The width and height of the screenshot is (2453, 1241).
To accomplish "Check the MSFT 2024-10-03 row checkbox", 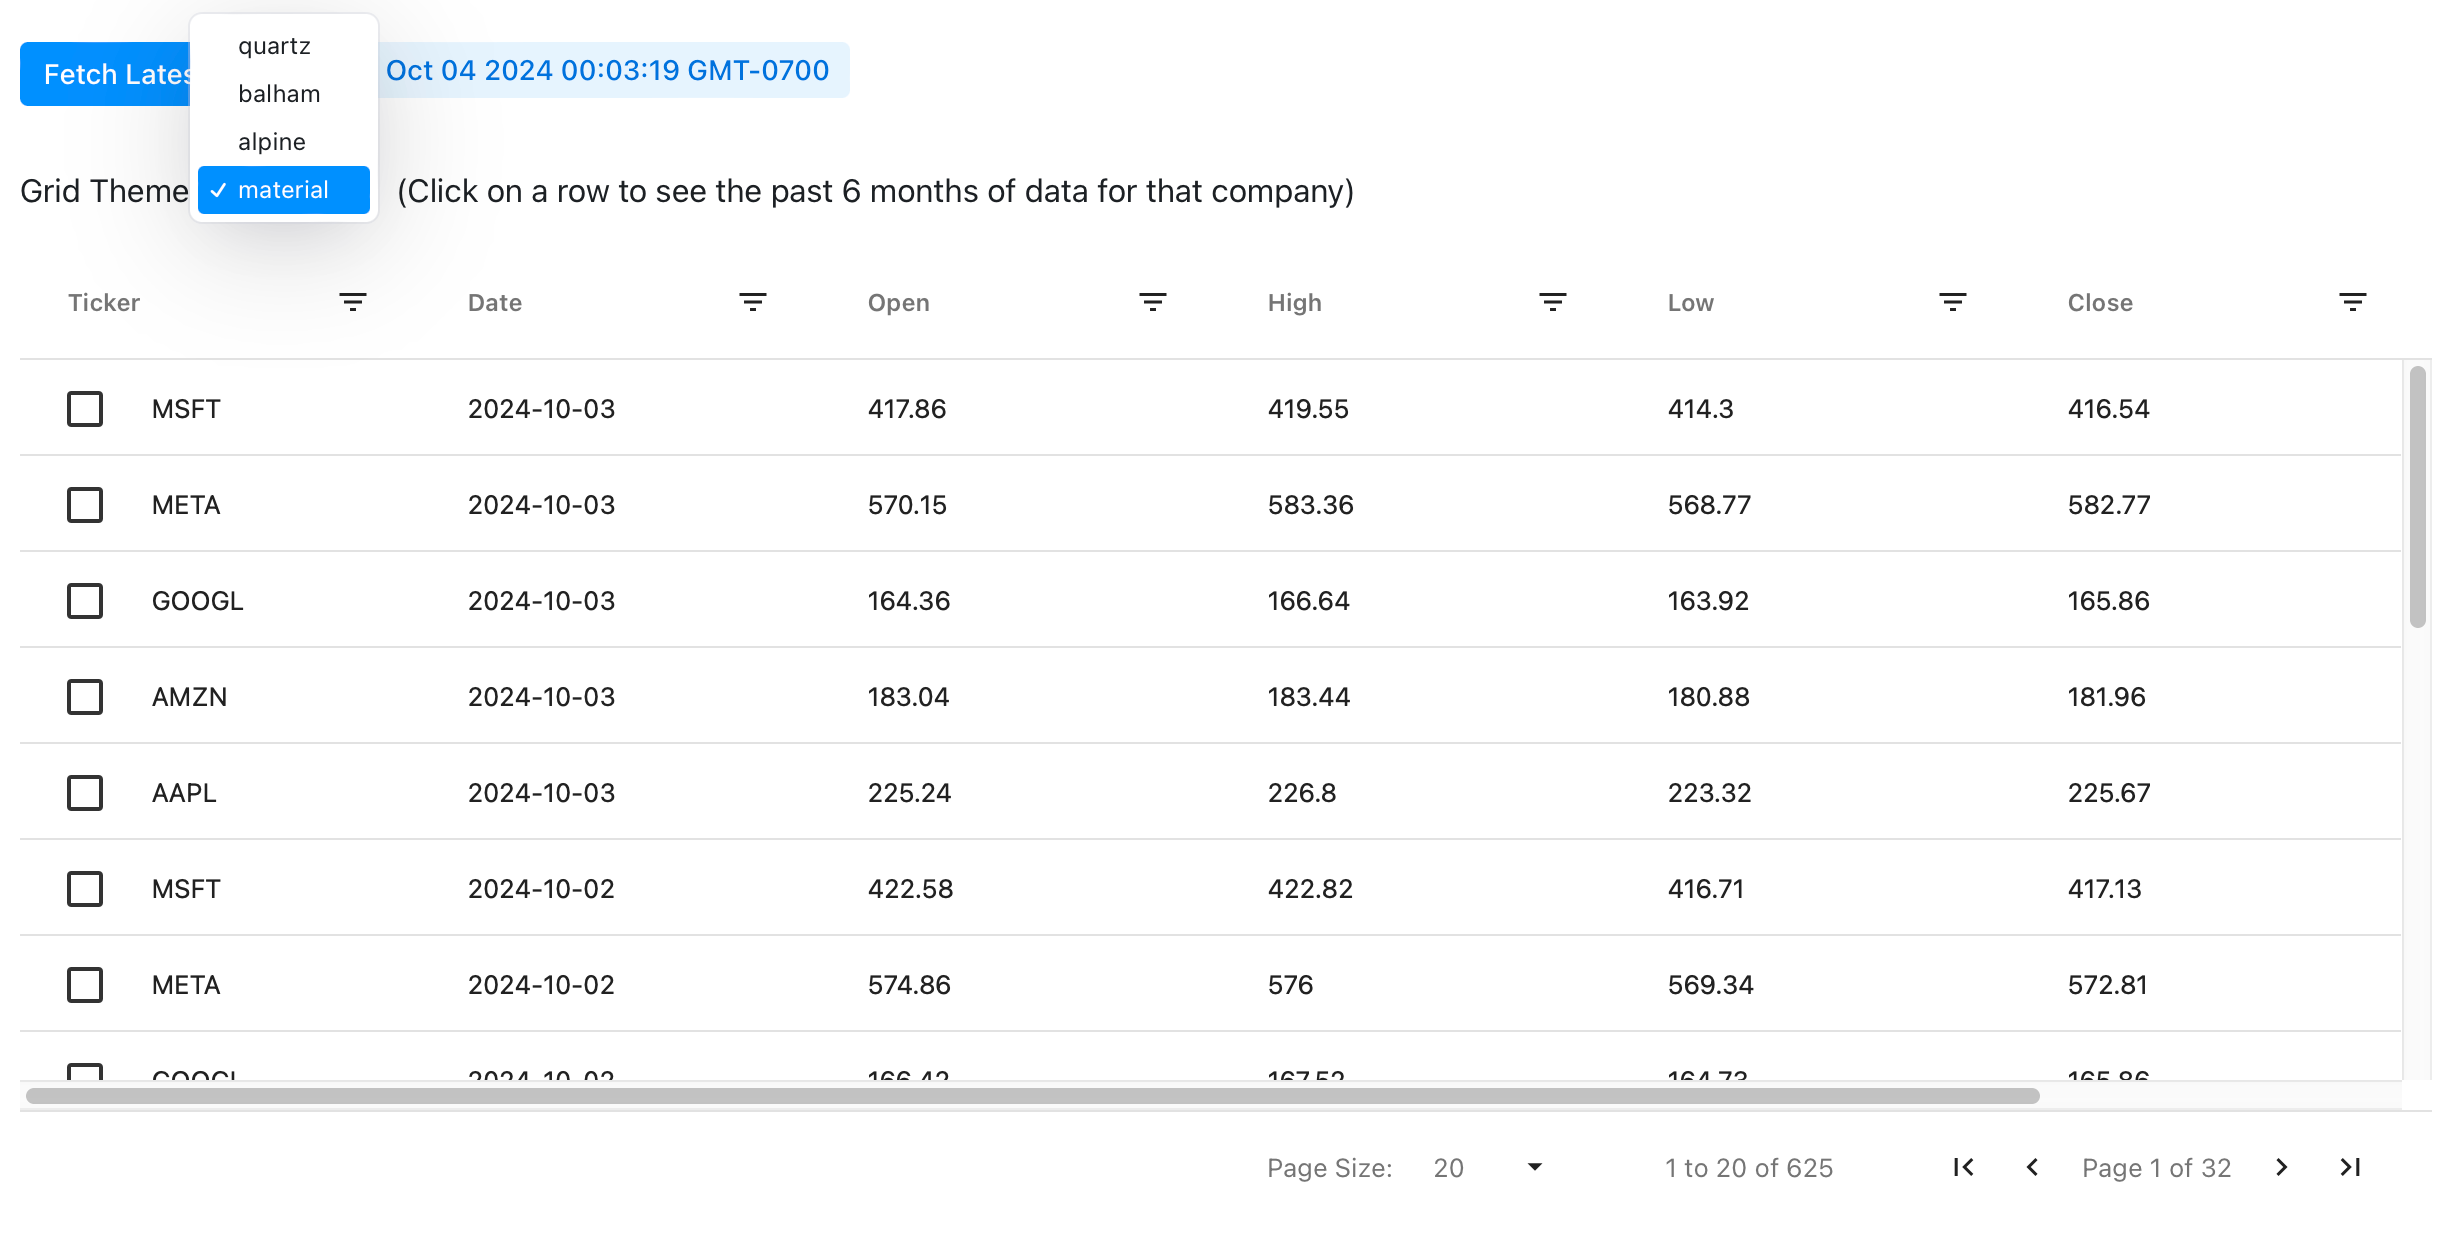I will [x=85, y=409].
